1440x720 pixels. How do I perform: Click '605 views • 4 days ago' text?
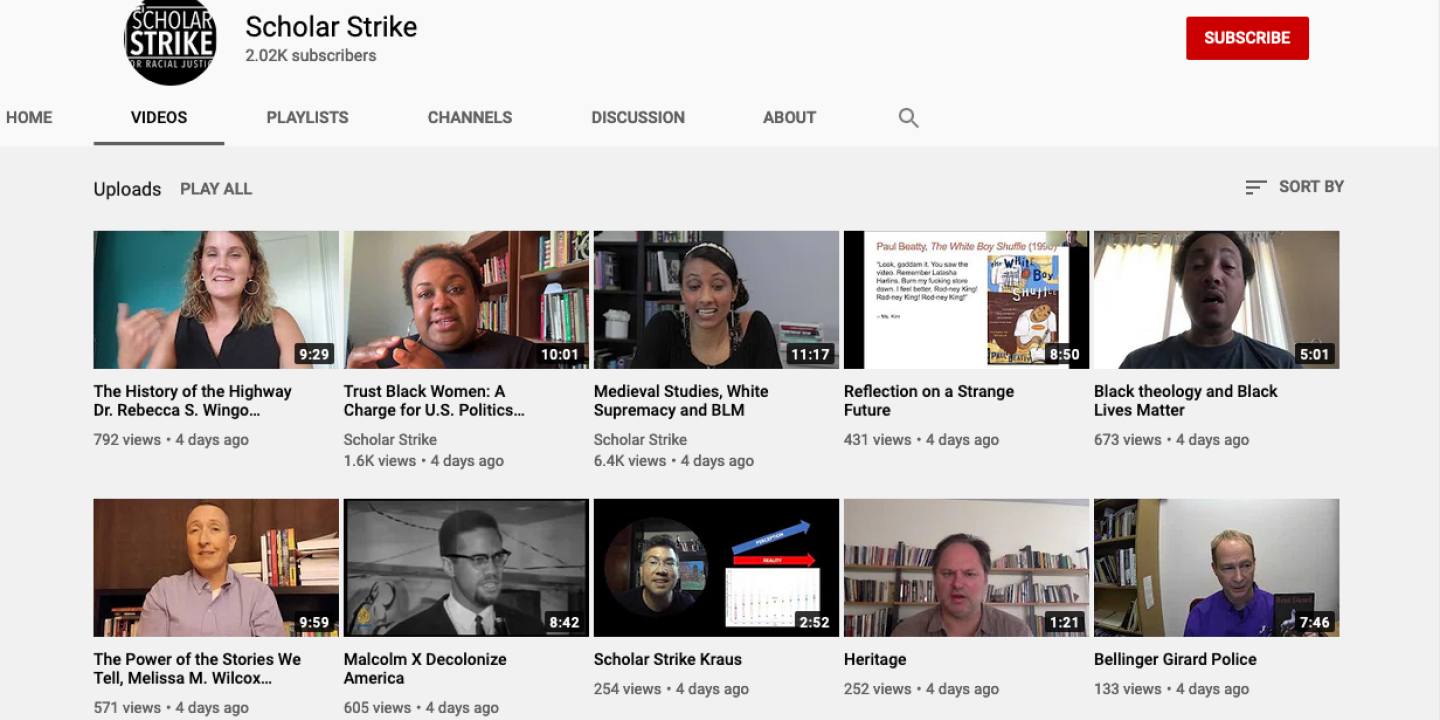coord(421,708)
